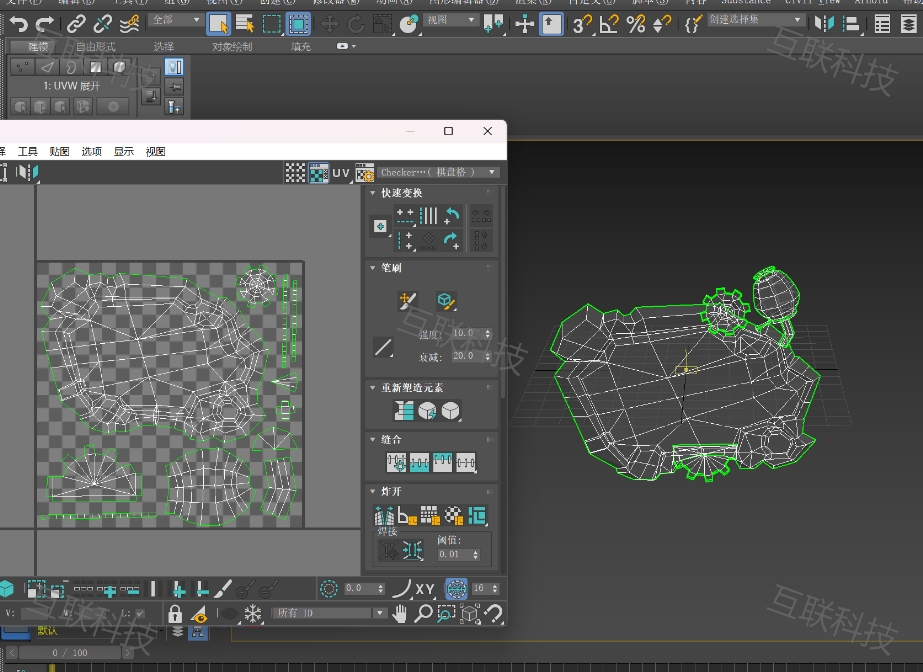The image size is (923, 672).
Task: Select the Link tool chain icon
Action: pyautogui.click(x=76, y=24)
